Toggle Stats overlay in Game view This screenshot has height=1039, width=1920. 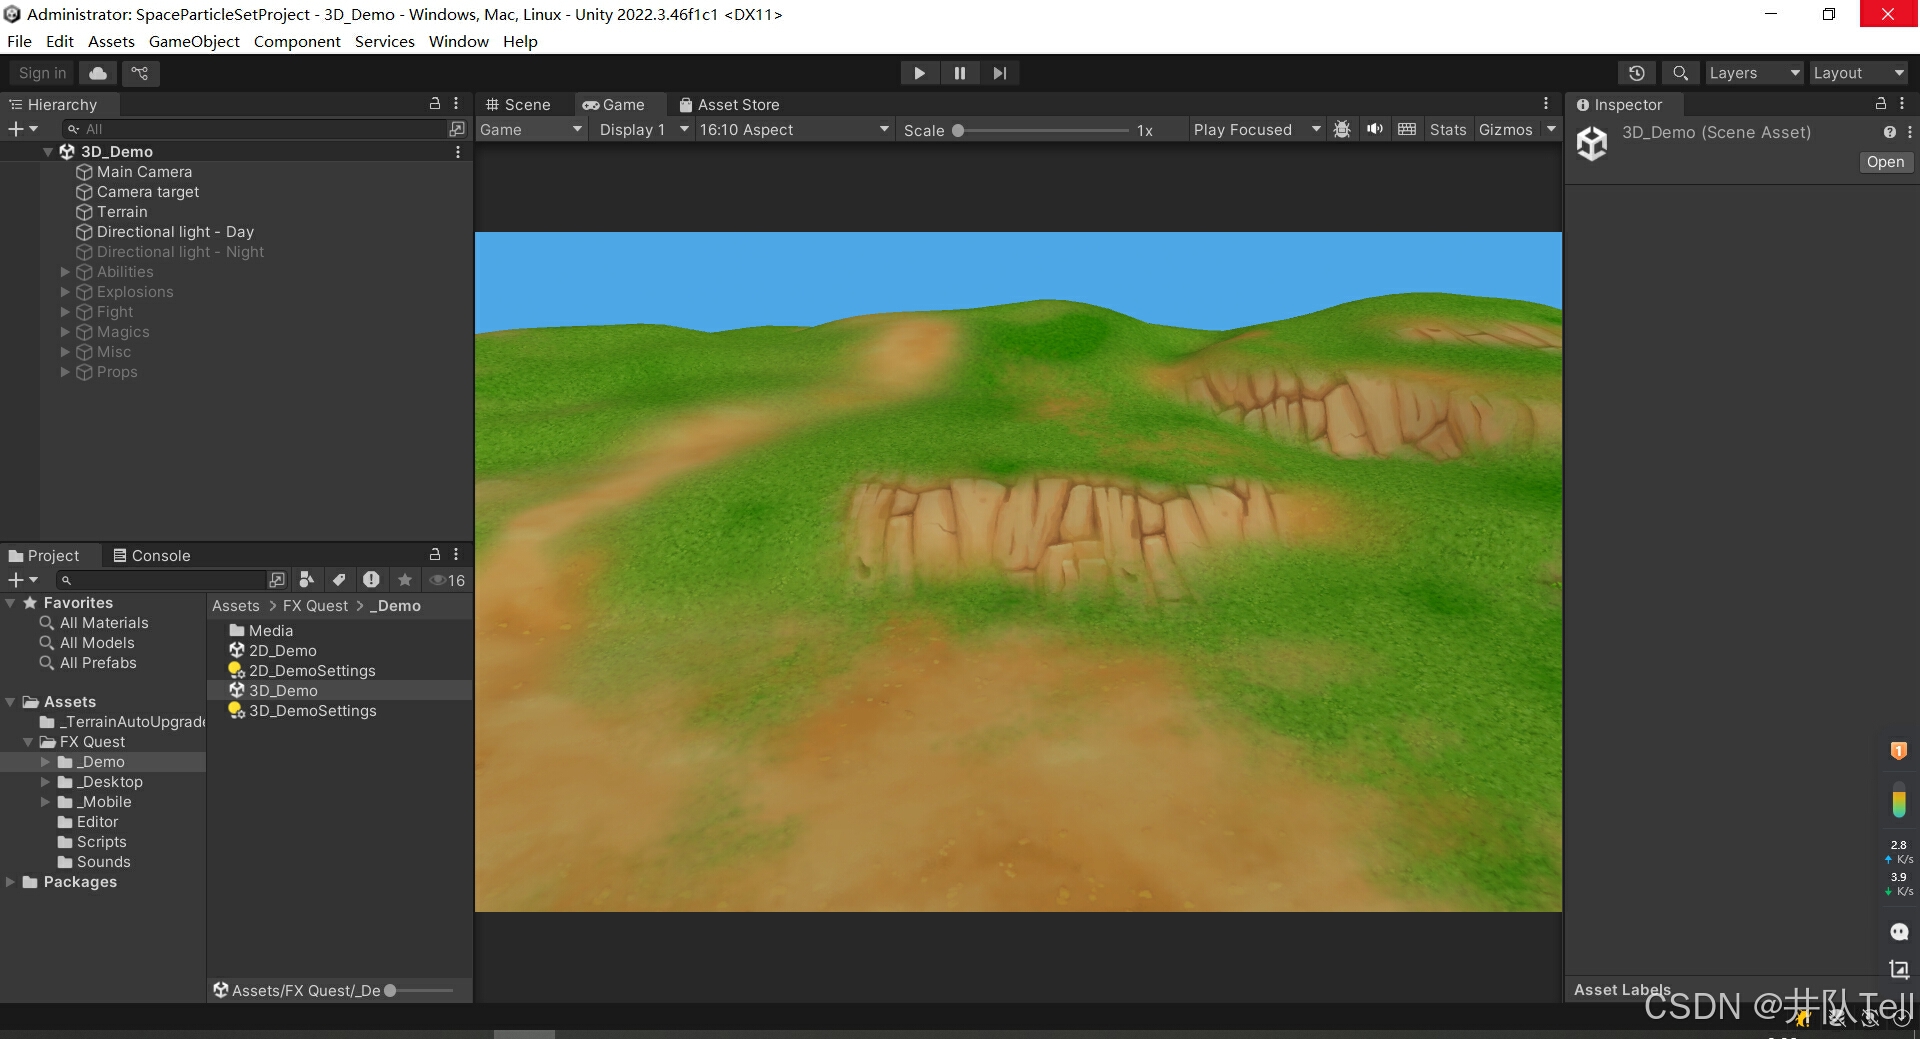tap(1447, 129)
